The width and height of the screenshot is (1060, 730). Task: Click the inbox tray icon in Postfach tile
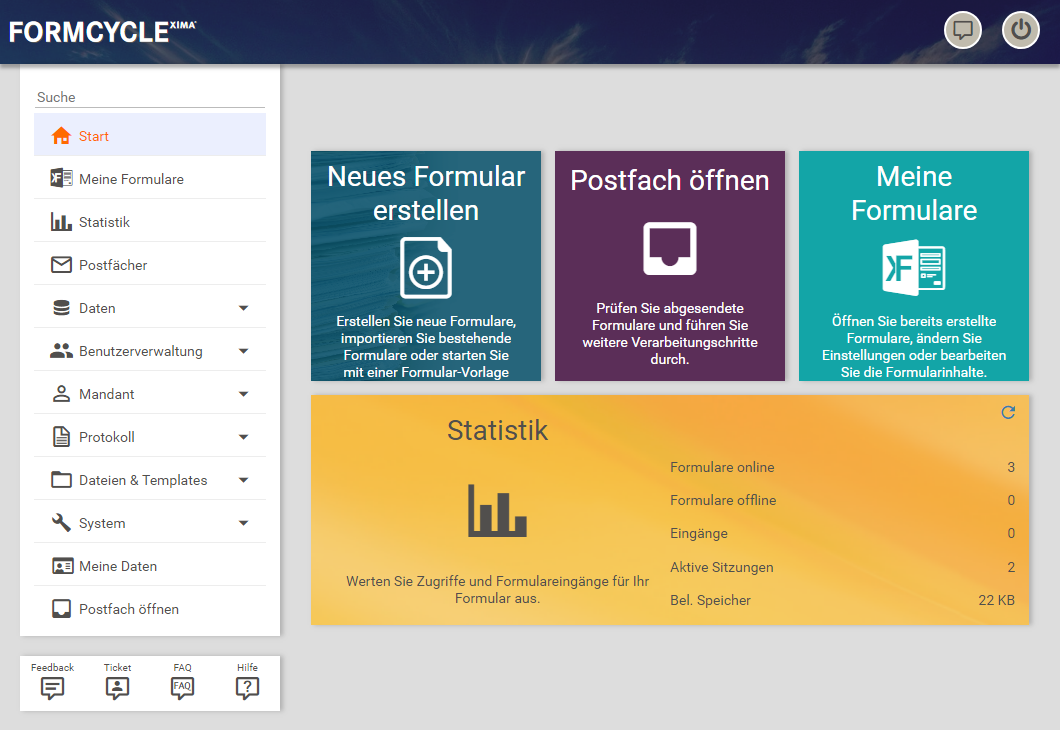point(669,248)
